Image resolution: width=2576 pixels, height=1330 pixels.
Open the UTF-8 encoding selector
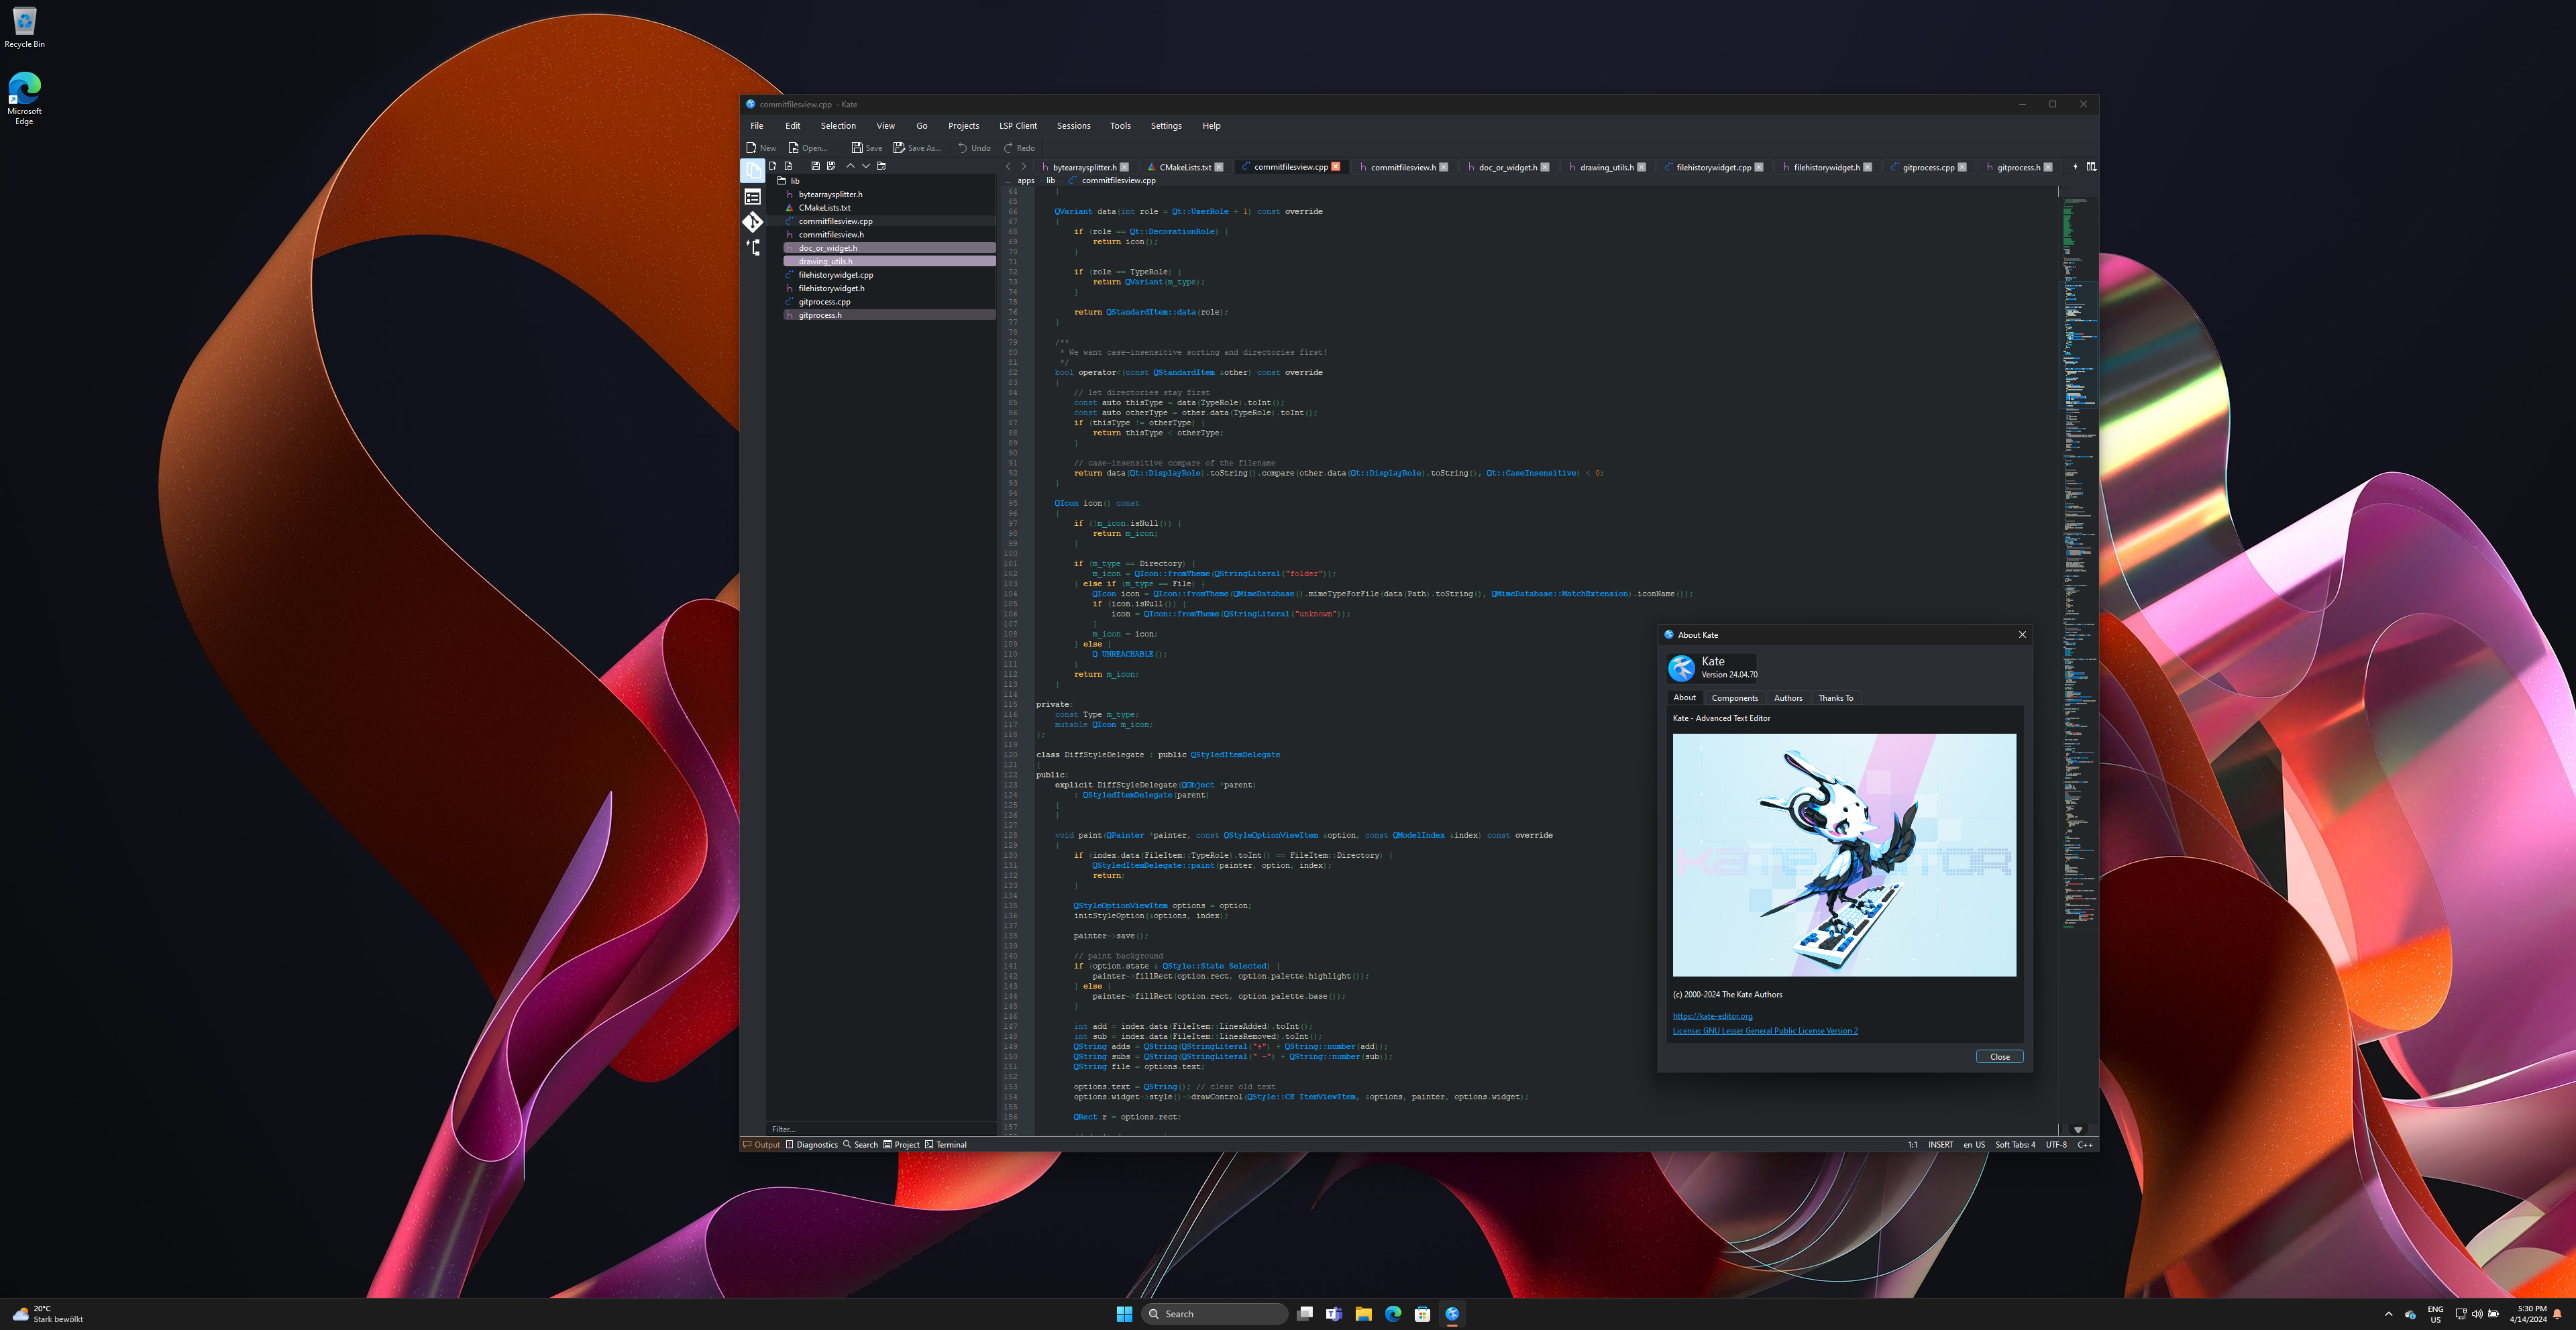(2056, 1145)
